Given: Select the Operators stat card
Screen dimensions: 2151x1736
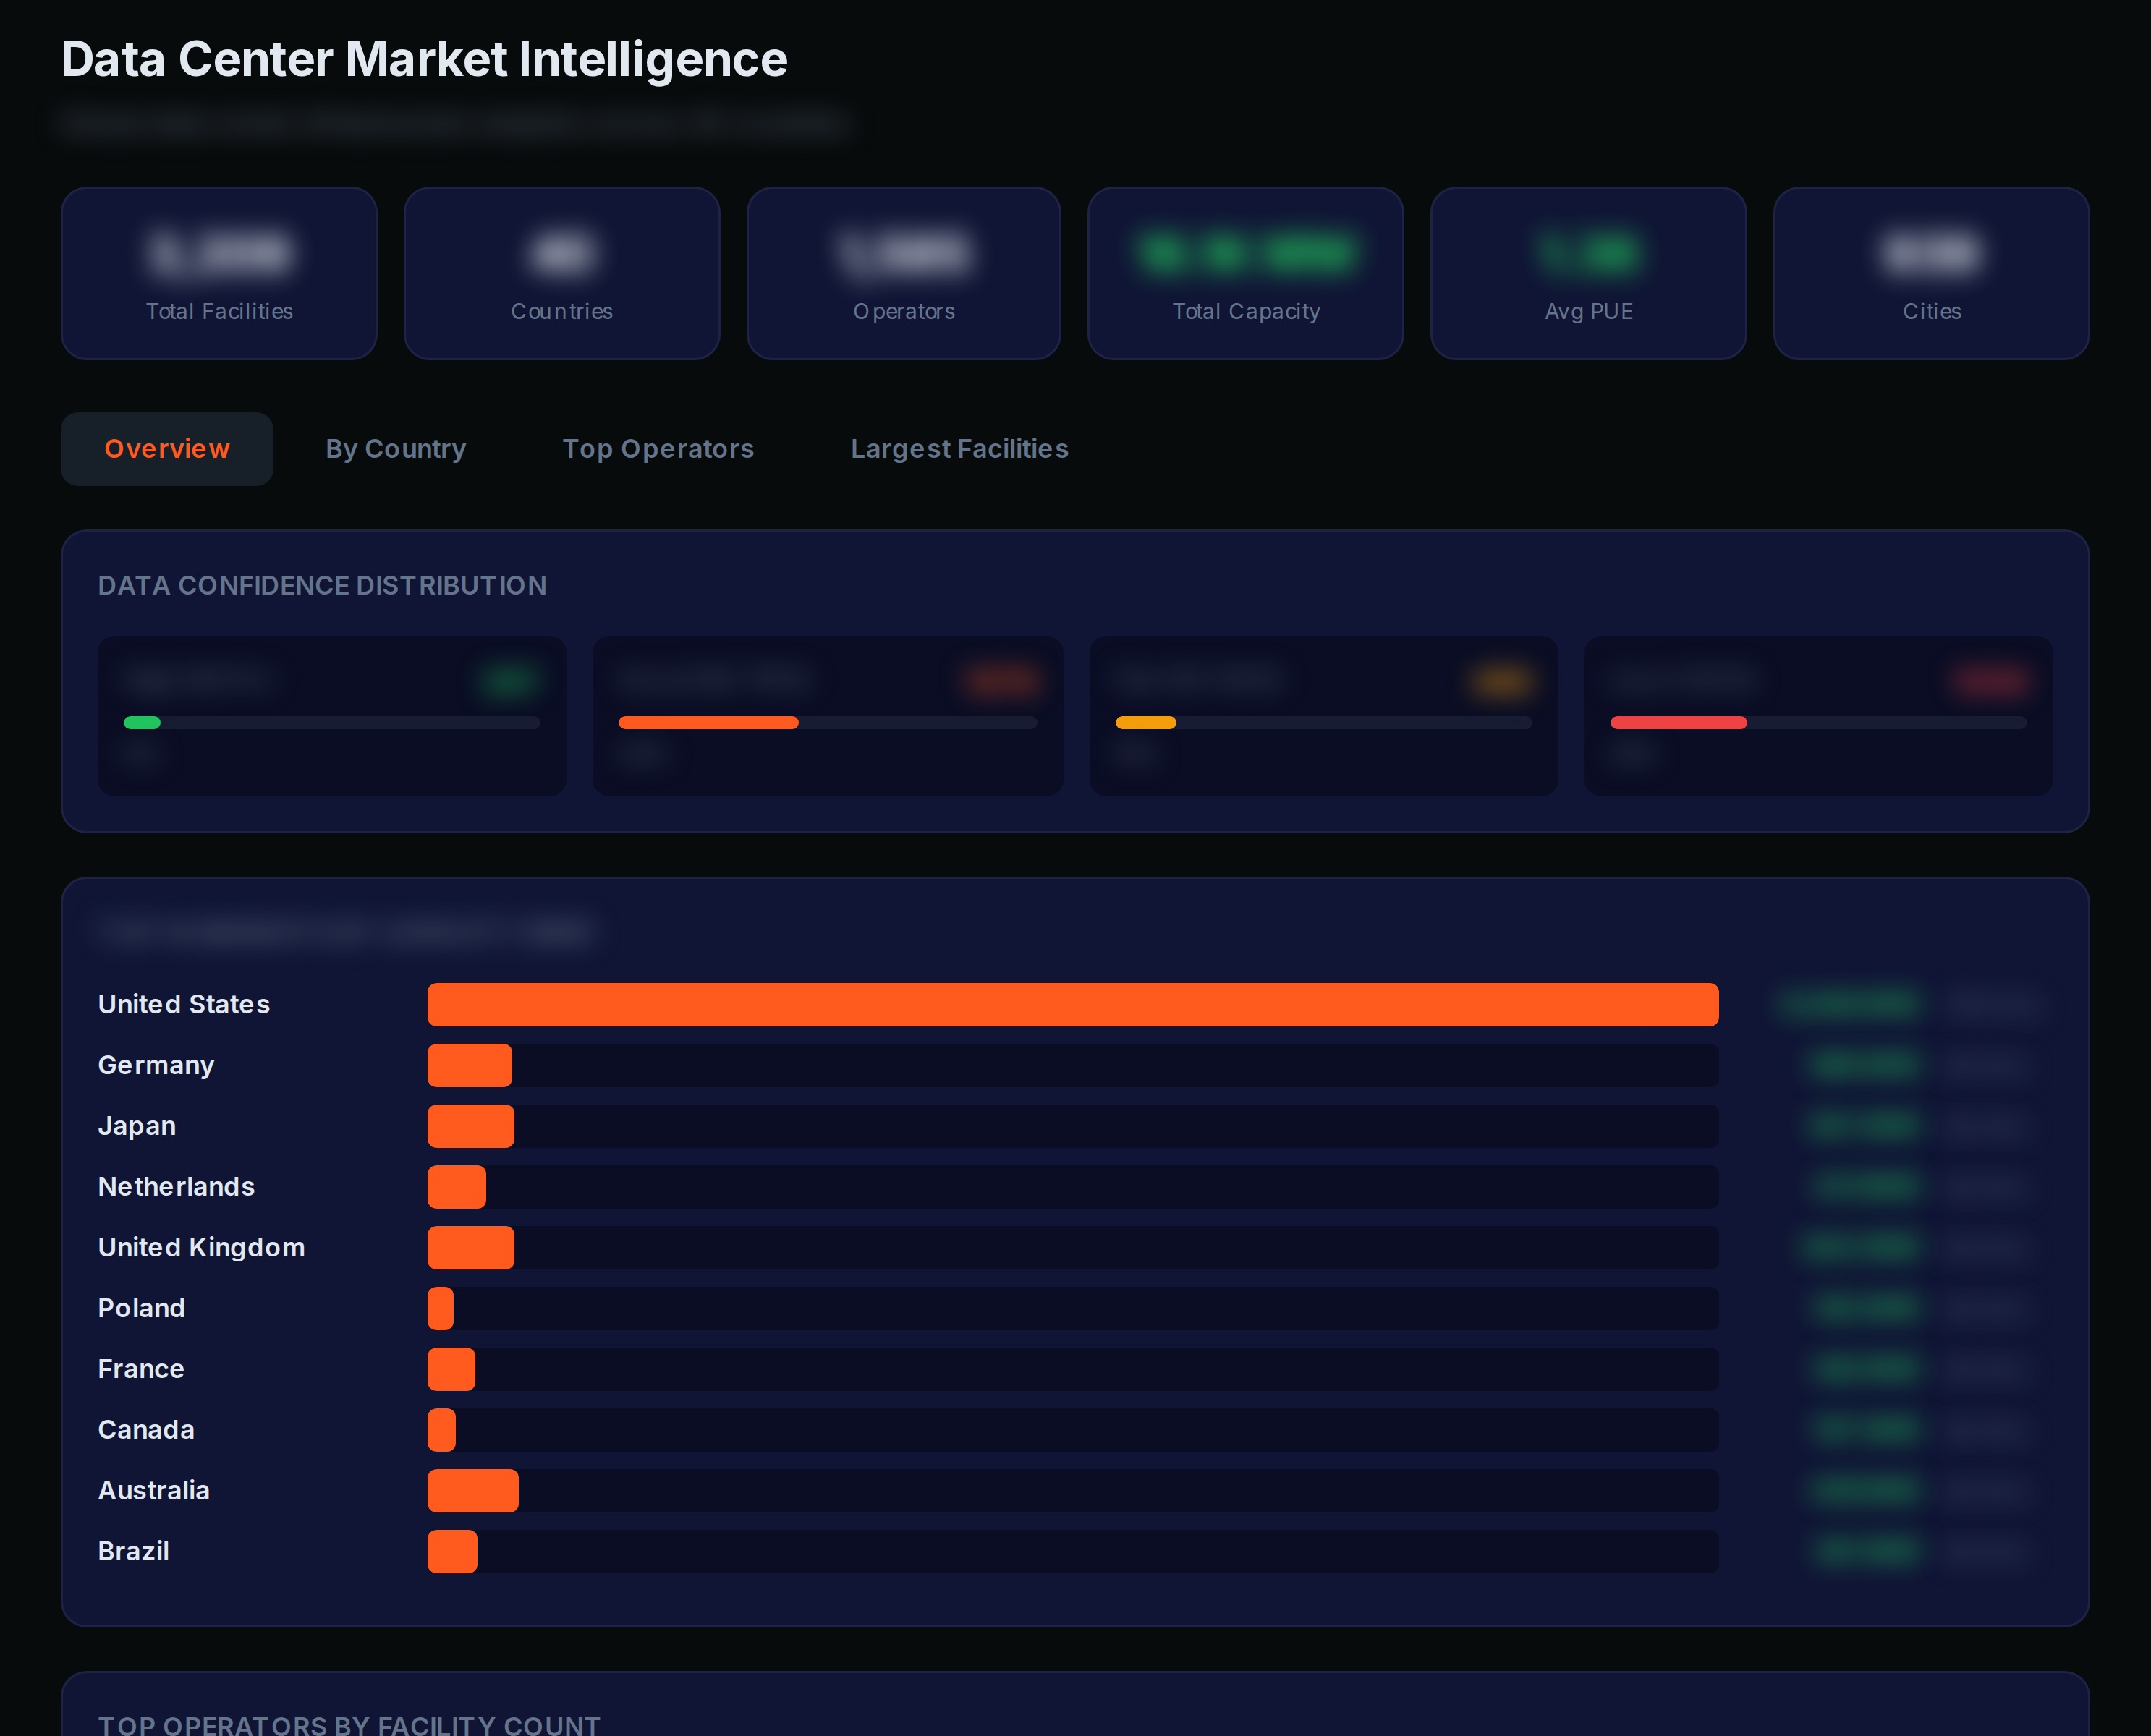Looking at the screenshot, I should pos(904,273).
